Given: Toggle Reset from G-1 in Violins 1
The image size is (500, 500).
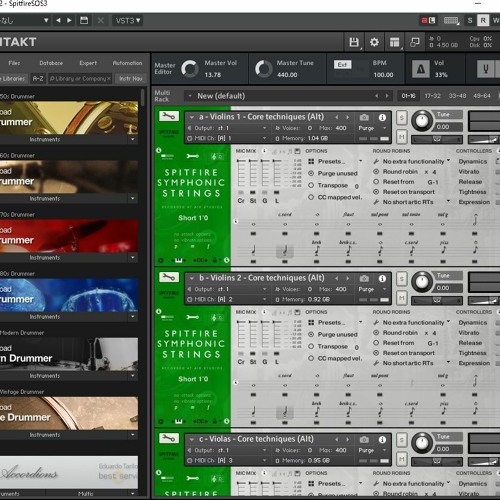Looking at the screenshot, I should coord(376,182).
